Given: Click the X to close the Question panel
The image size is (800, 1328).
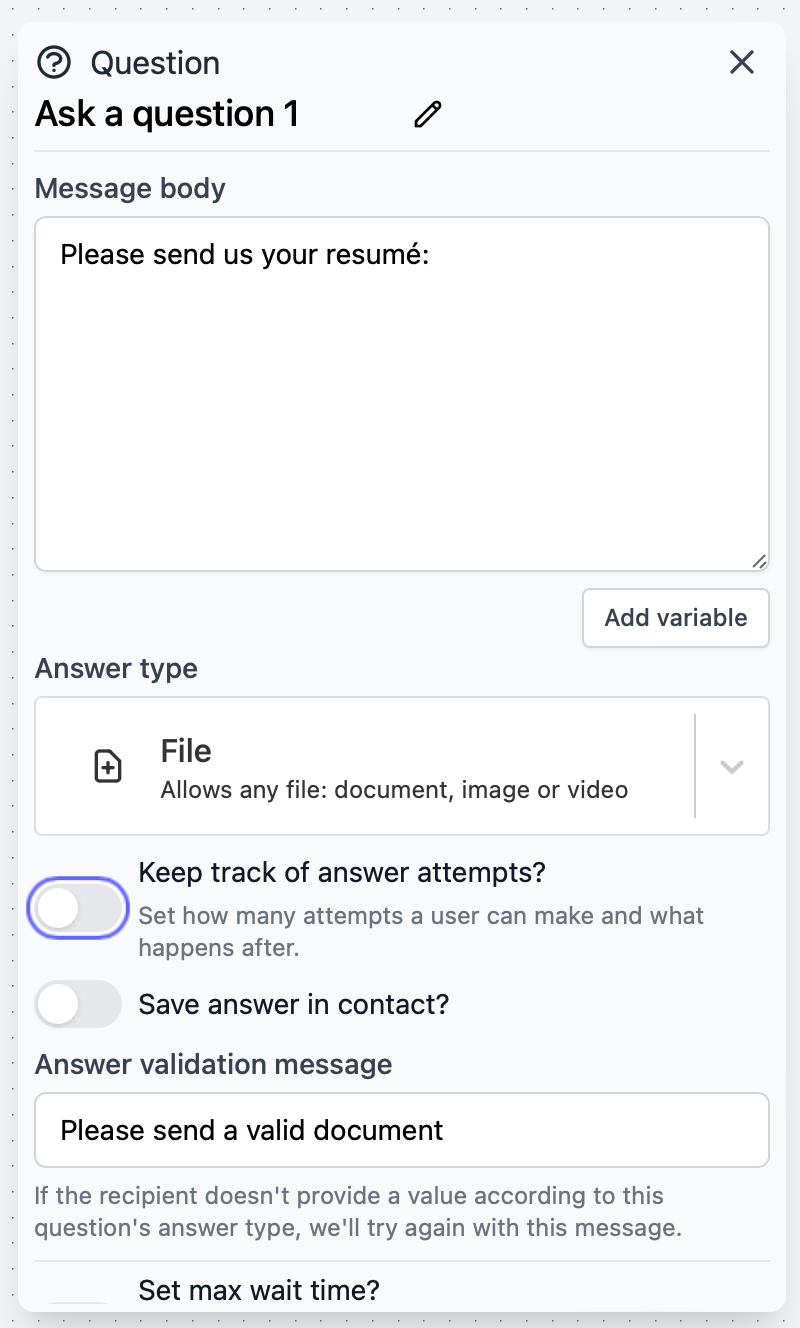Looking at the screenshot, I should tap(742, 62).
